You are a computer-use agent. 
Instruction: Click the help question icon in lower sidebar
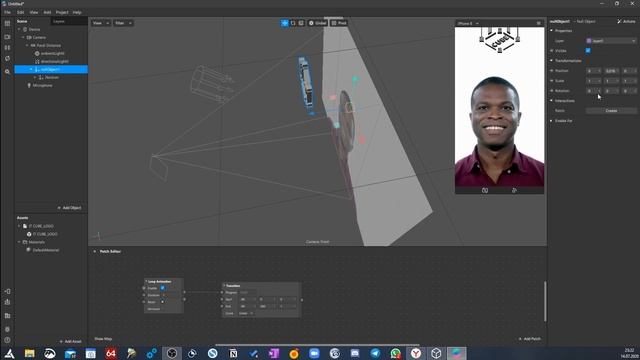7,340
